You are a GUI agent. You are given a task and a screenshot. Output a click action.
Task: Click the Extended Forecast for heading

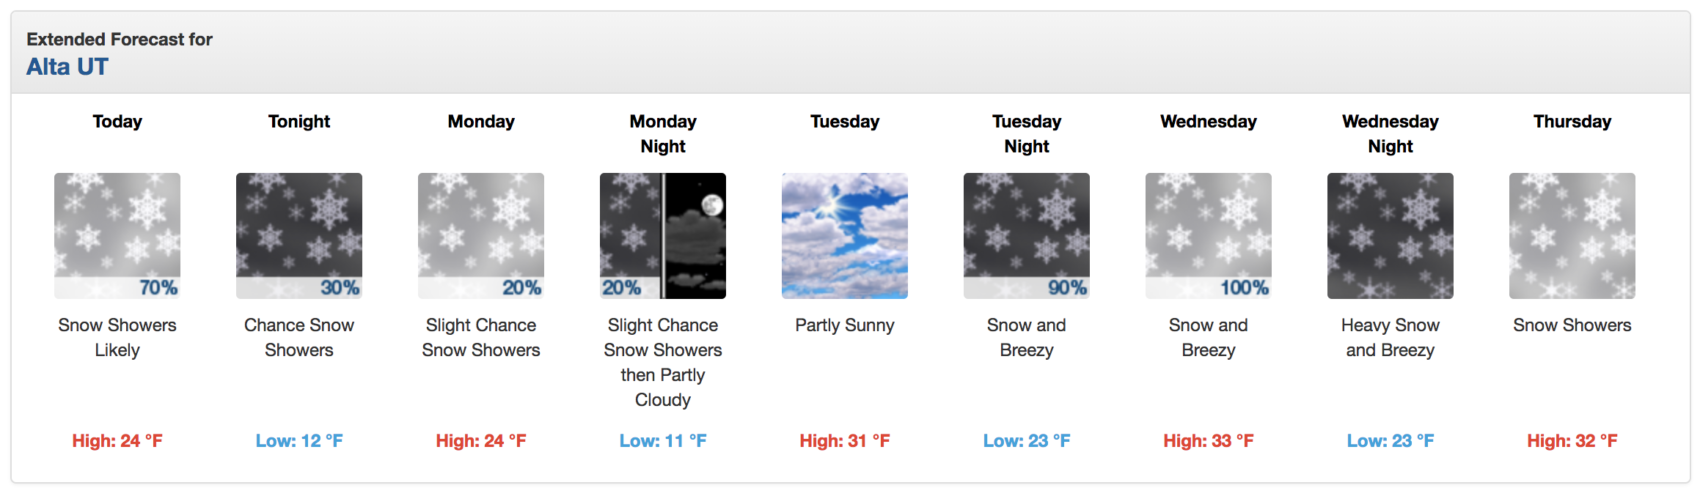[x=119, y=39]
